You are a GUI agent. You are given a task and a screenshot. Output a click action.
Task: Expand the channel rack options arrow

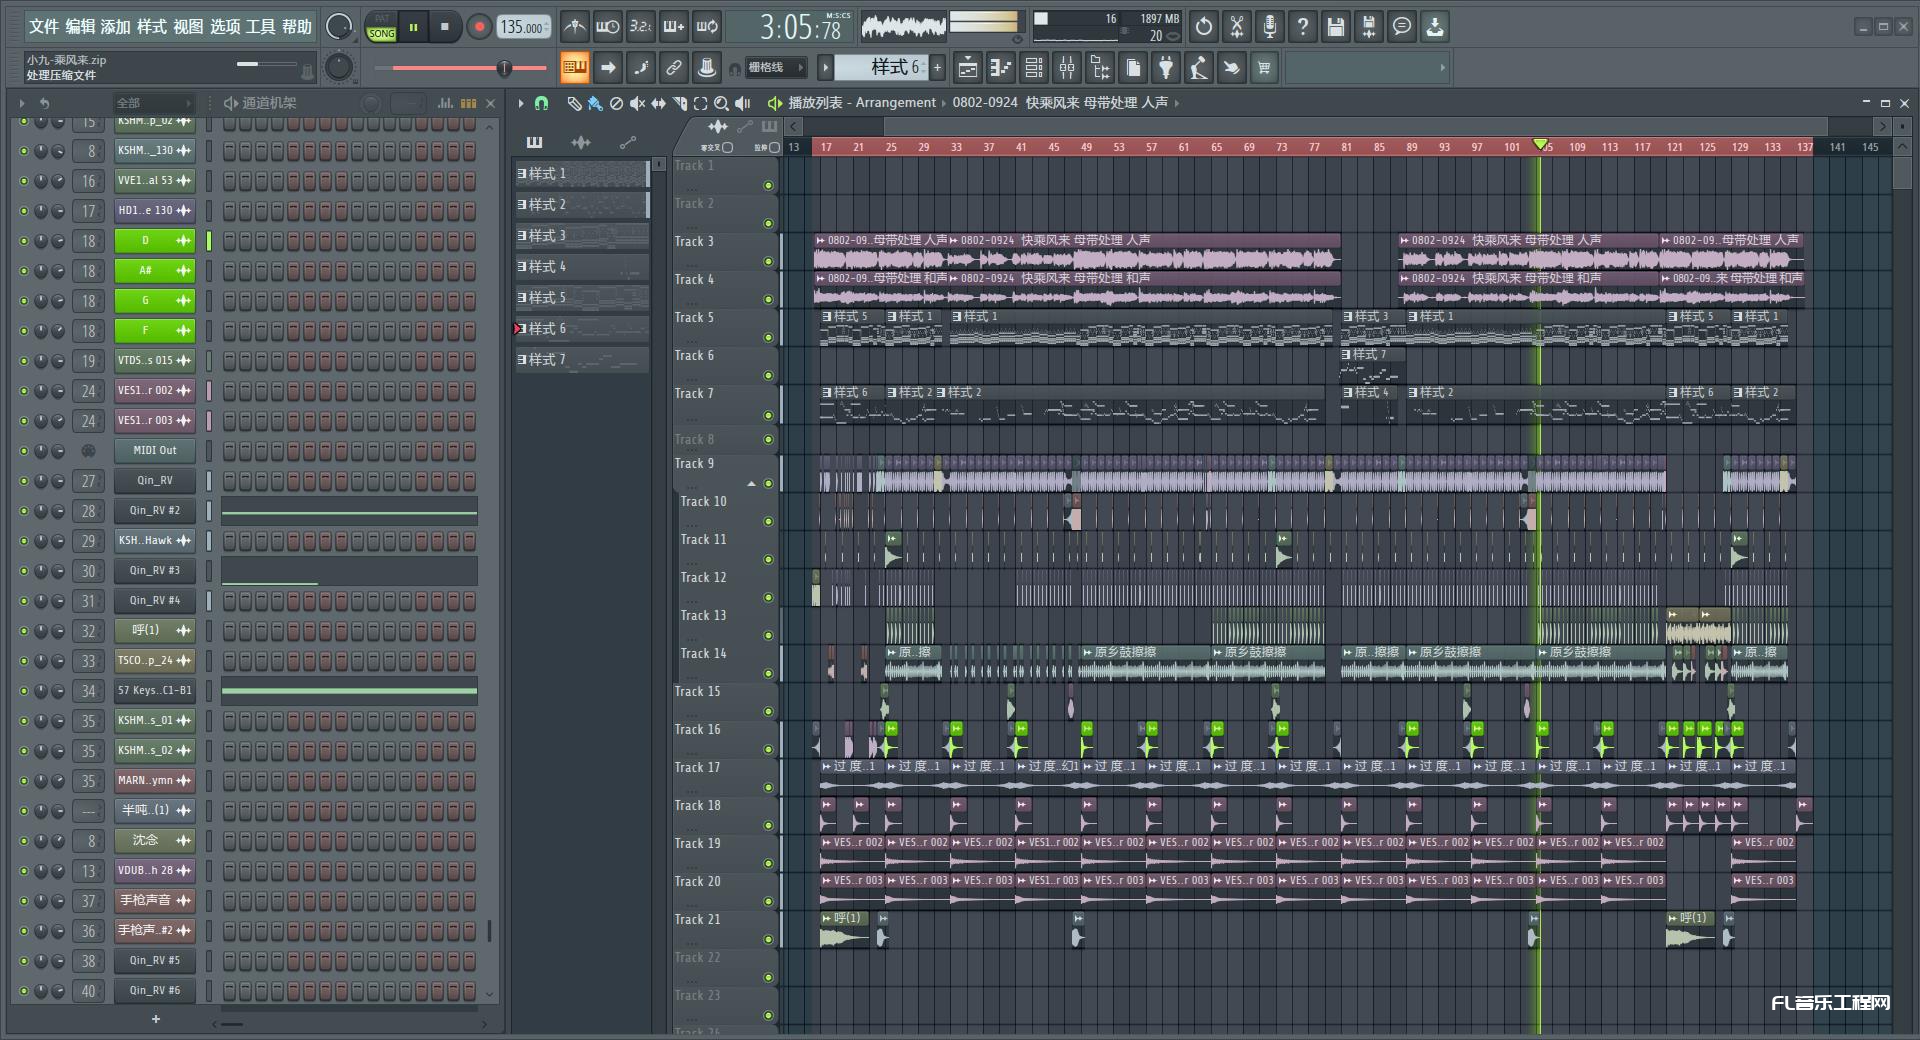tap(22, 103)
